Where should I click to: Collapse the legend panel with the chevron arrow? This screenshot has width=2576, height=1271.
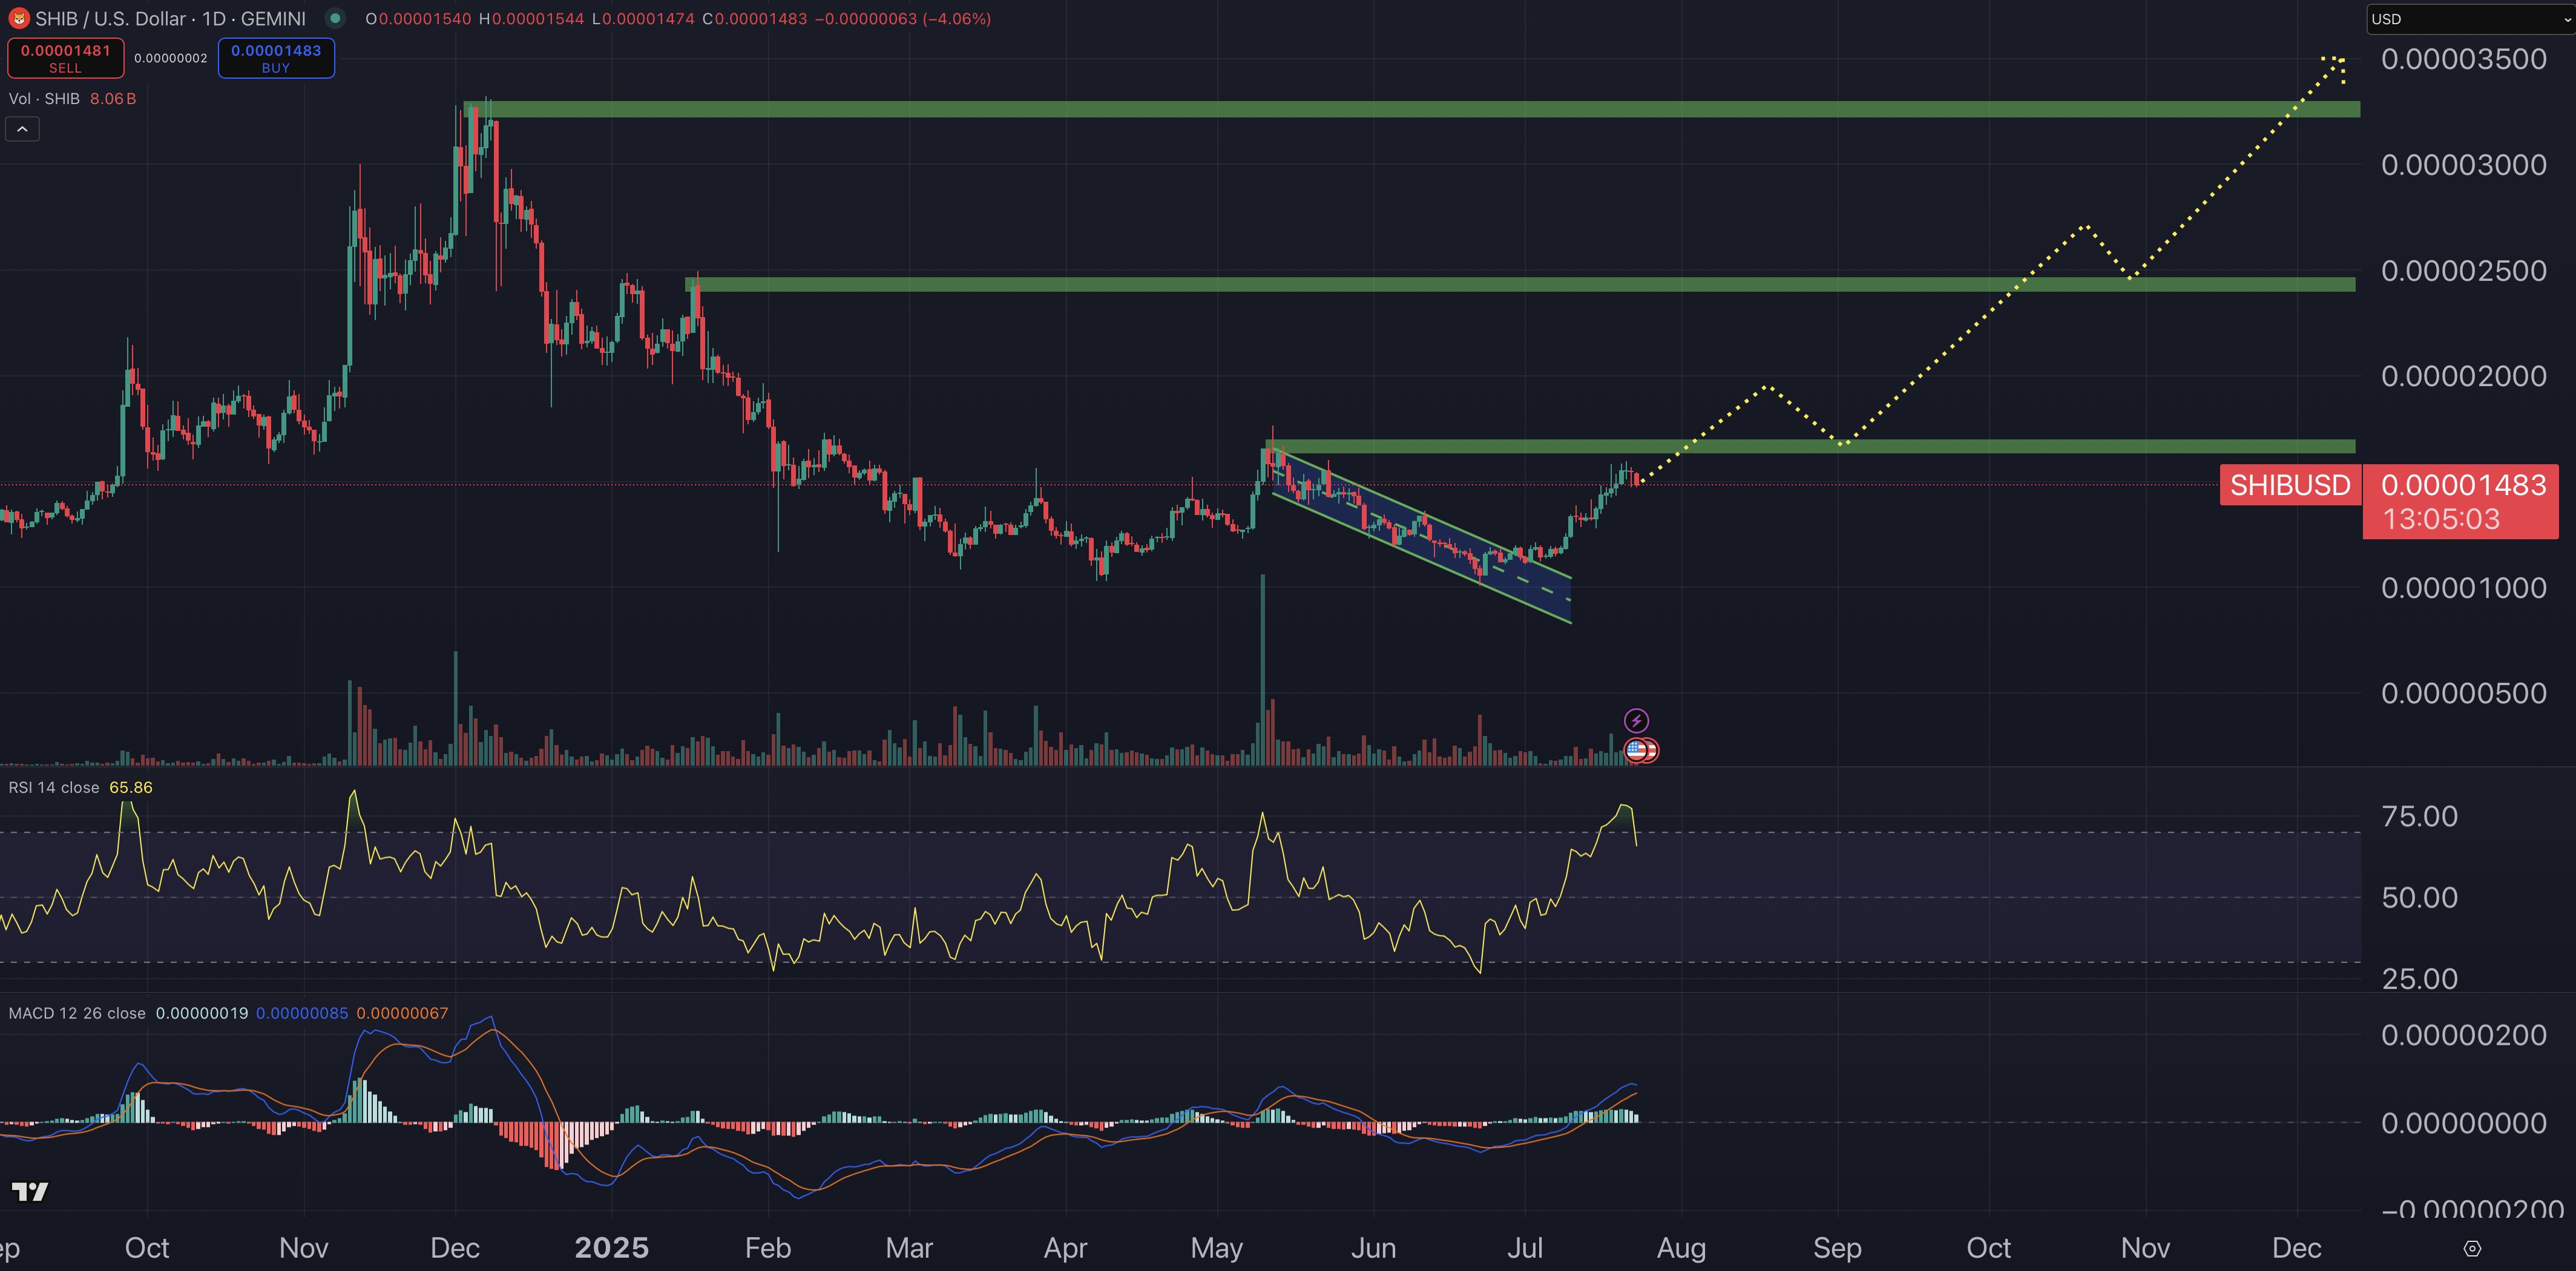click(x=22, y=128)
